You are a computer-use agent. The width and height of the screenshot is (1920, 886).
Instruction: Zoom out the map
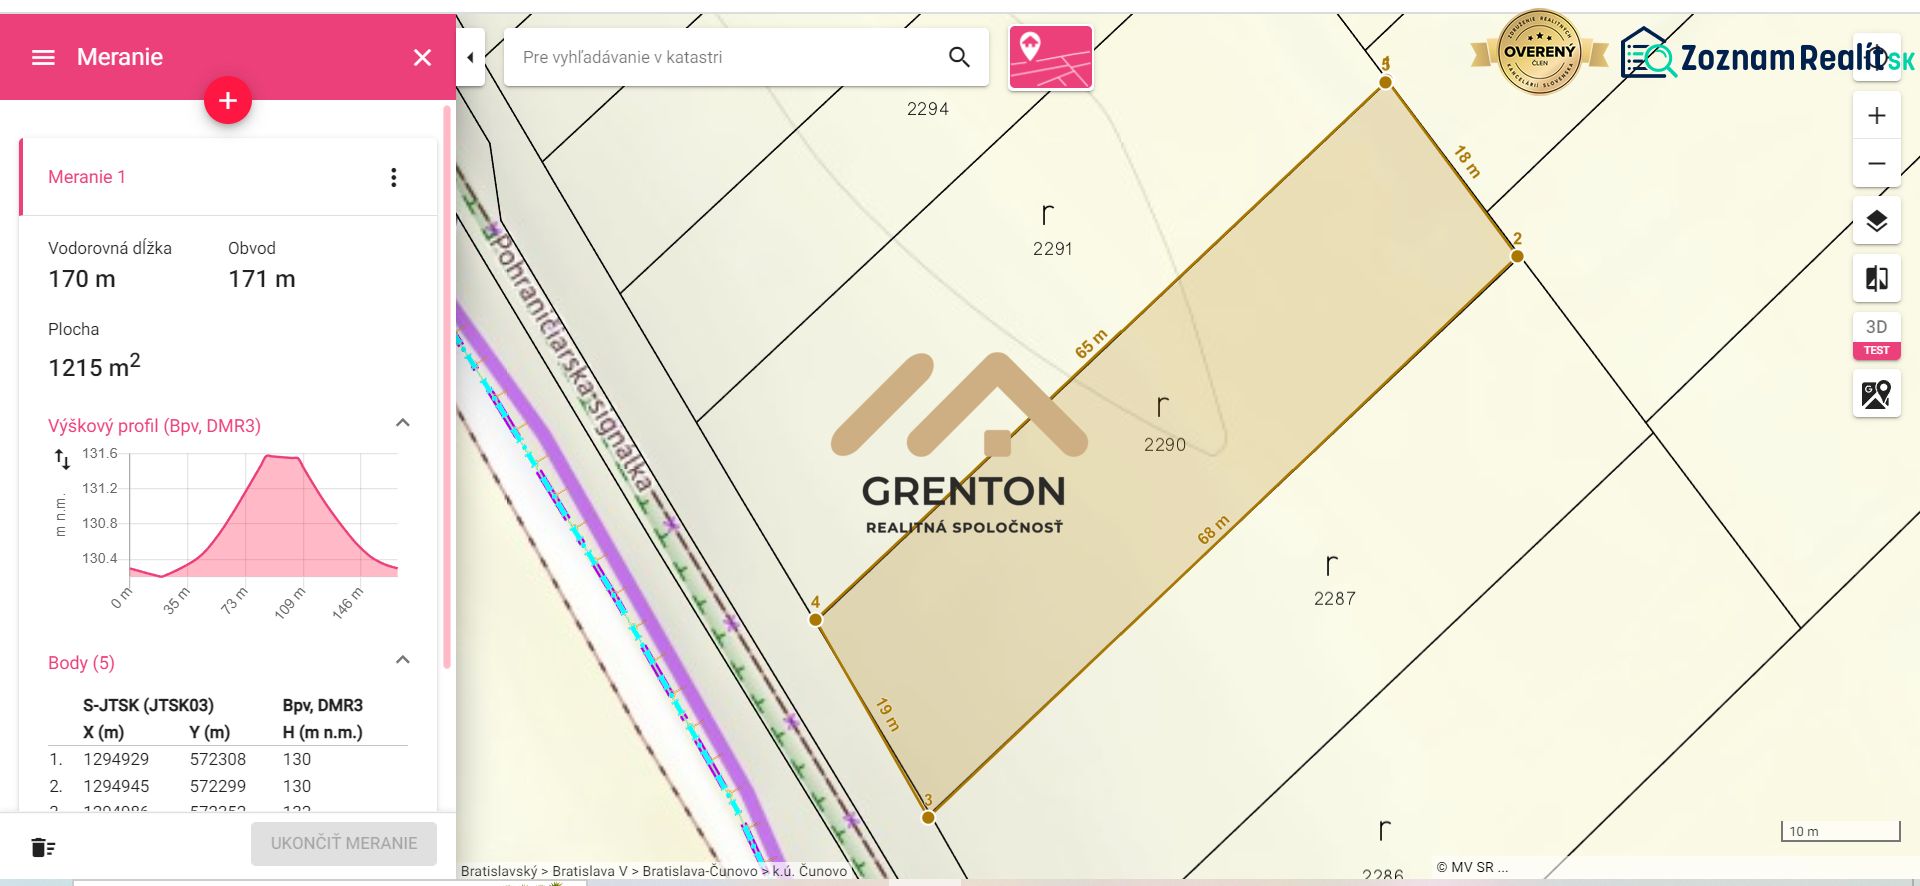click(x=1876, y=163)
